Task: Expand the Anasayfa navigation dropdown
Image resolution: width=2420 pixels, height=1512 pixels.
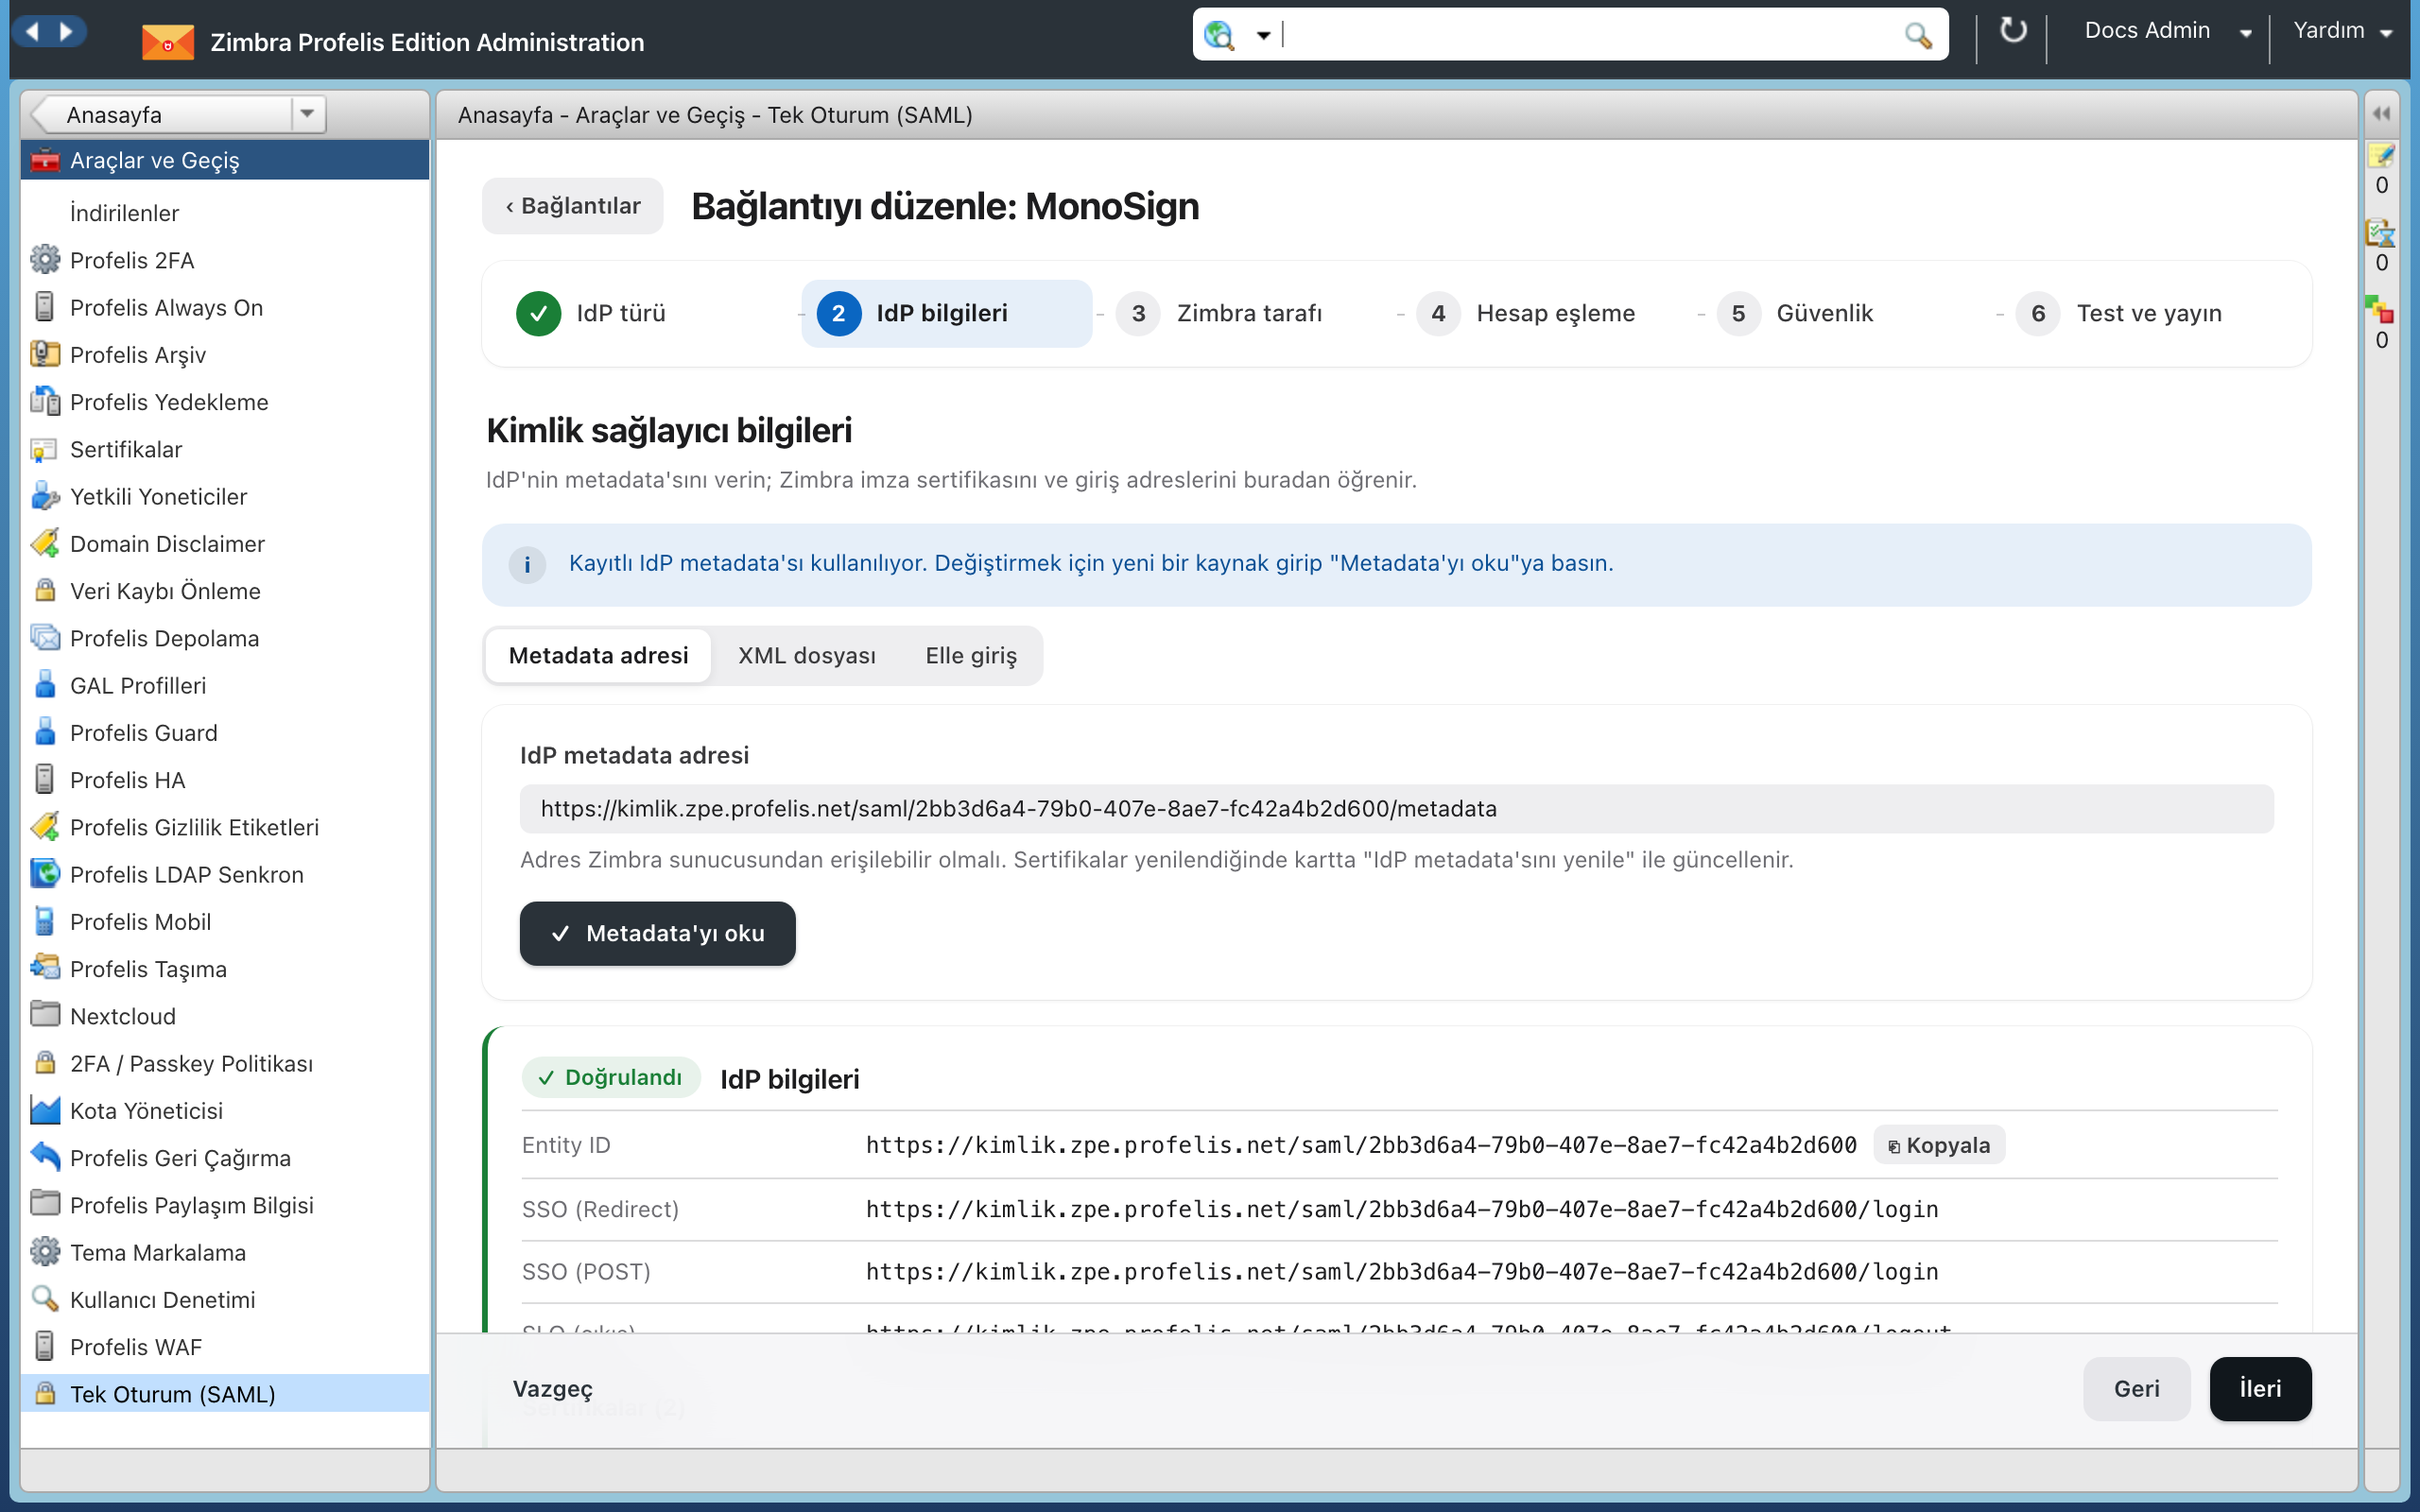Action: (x=307, y=114)
